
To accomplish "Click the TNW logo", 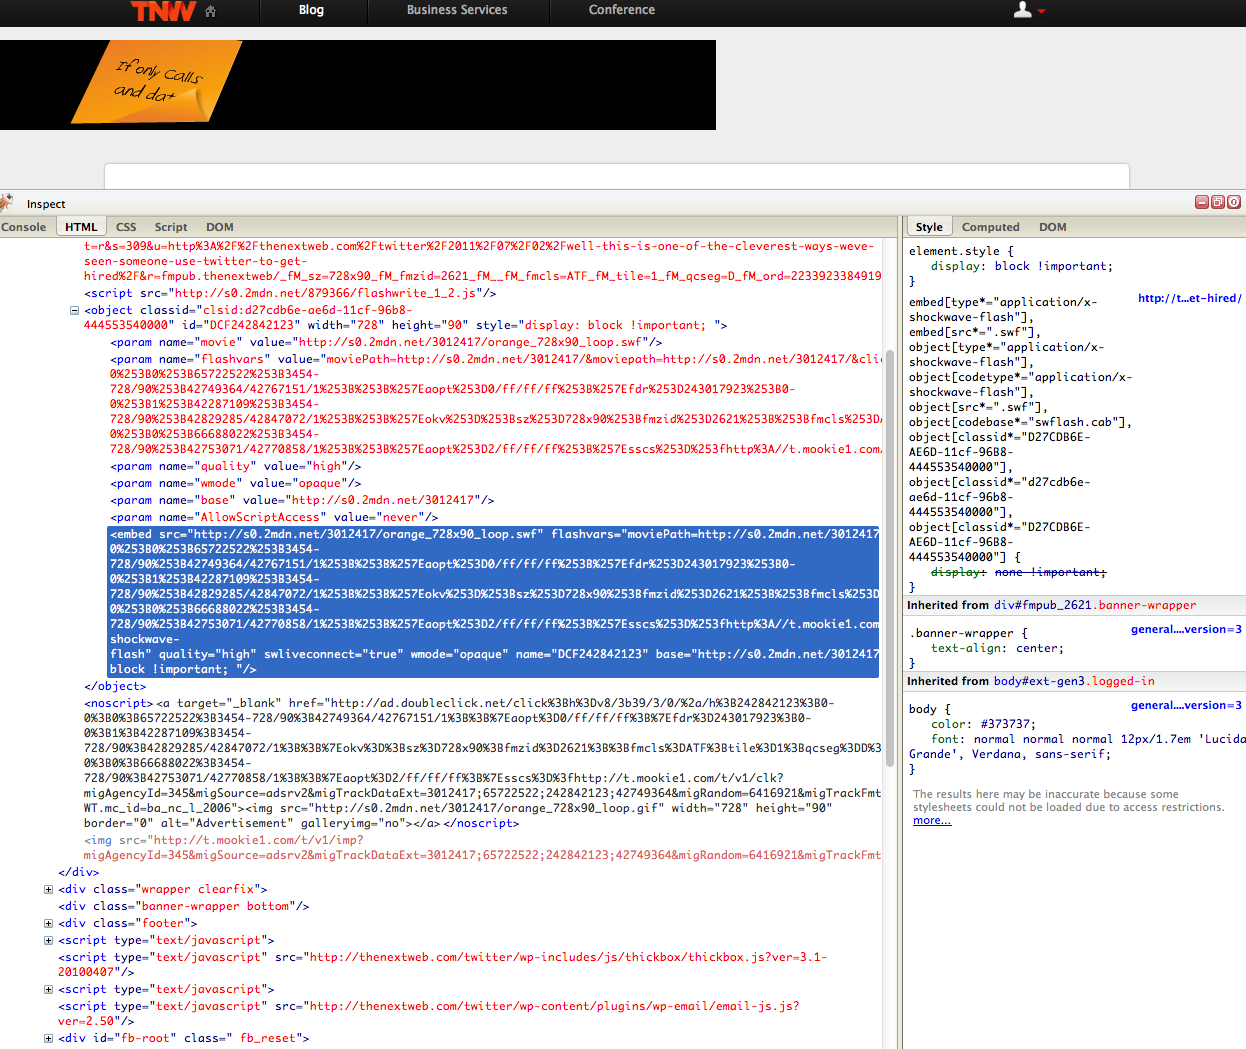I will 163,11.
